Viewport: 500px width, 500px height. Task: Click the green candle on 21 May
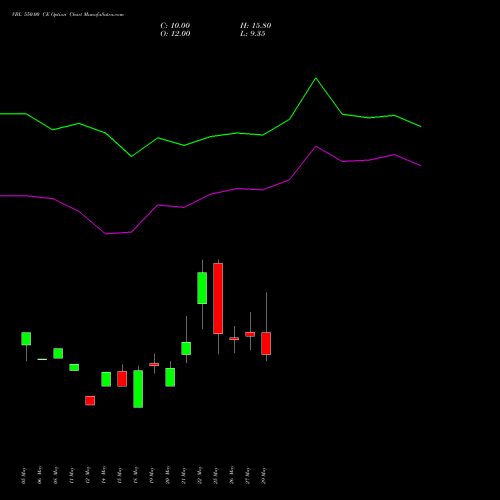tap(186, 348)
